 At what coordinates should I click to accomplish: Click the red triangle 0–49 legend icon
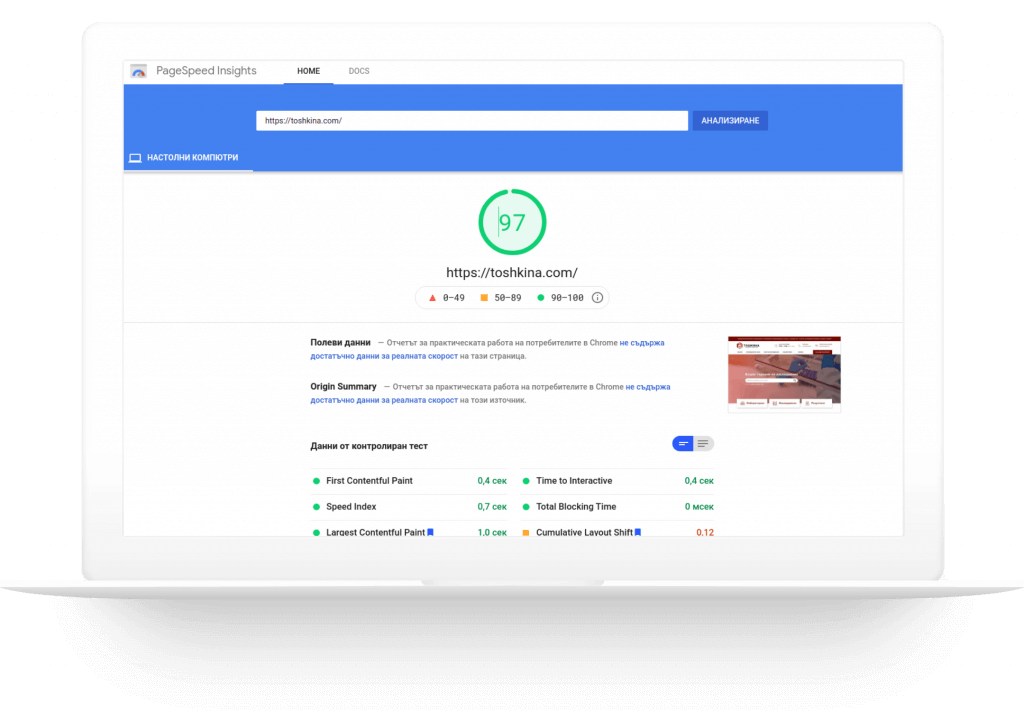tap(432, 298)
